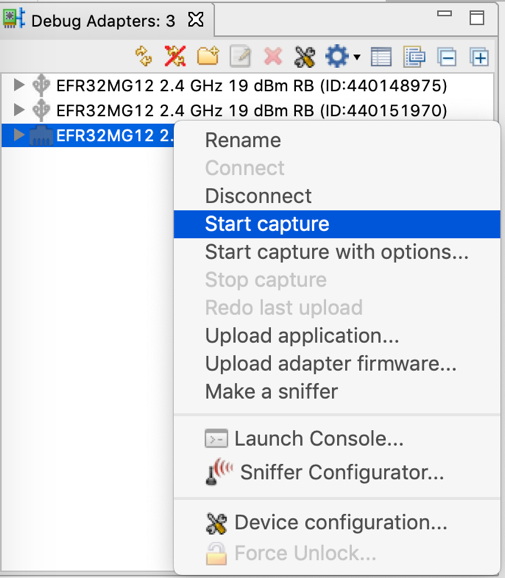The height and width of the screenshot is (578, 505).
Task: Choose Start capture from the context menu
Action: pos(337,224)
